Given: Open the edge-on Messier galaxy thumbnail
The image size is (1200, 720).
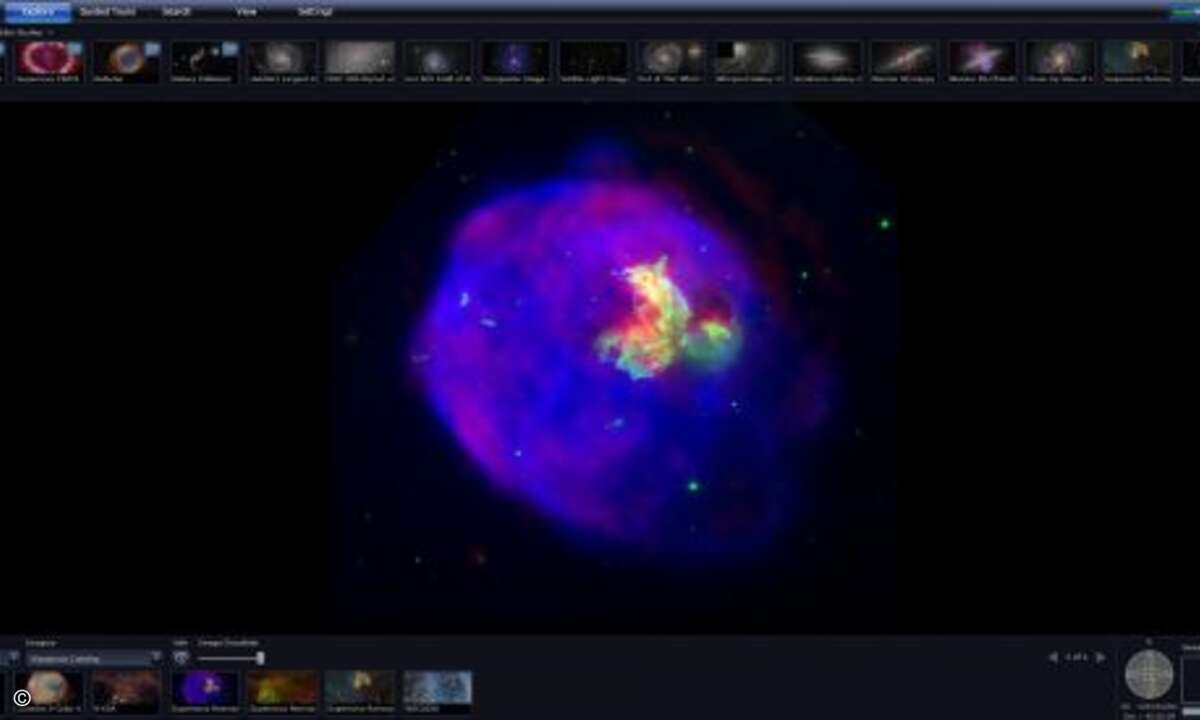Looking at the screenshot, I should [904, 61].
